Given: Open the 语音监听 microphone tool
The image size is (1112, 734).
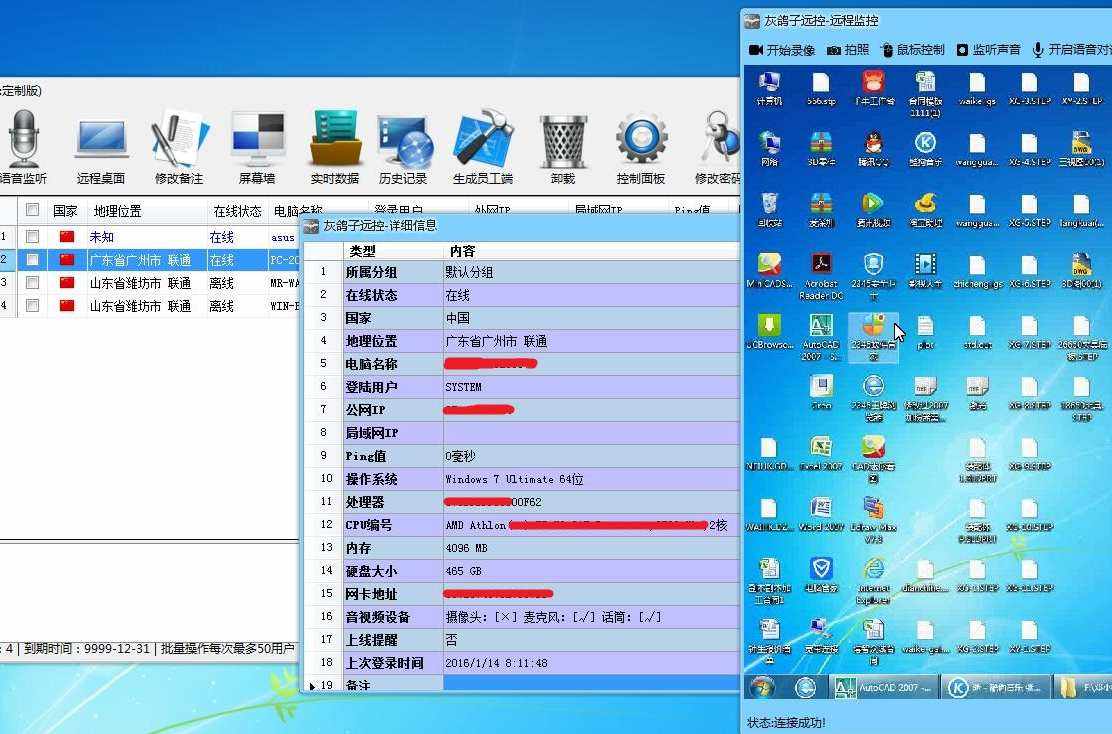Looking at the screenshot, I should point(23,148).
